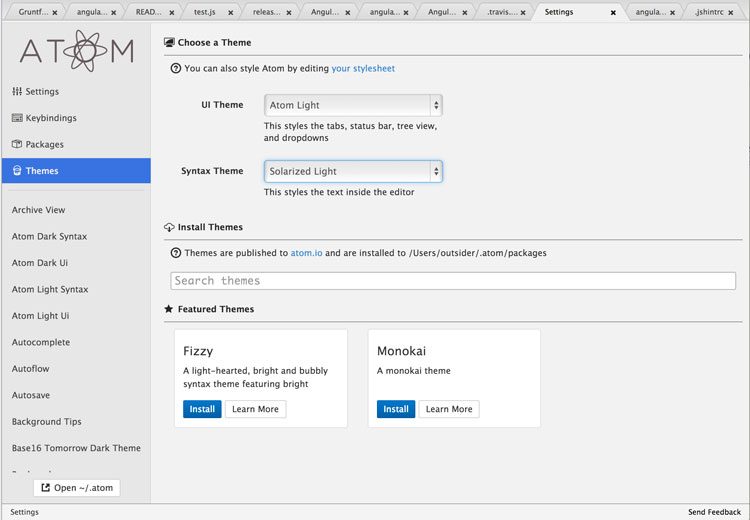Click the Atom logo
750x520 pixels.
click(x=77, y=51)
